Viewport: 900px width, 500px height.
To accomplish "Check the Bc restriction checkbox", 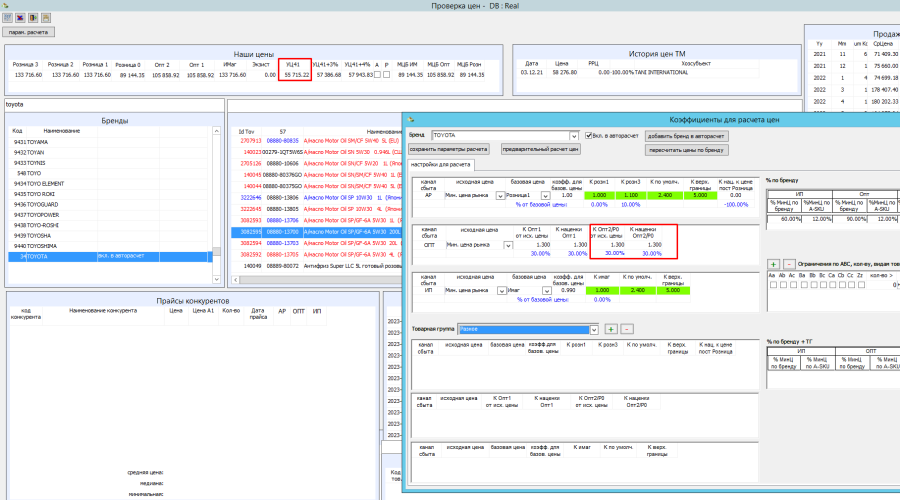I will (x=823, y=285).
